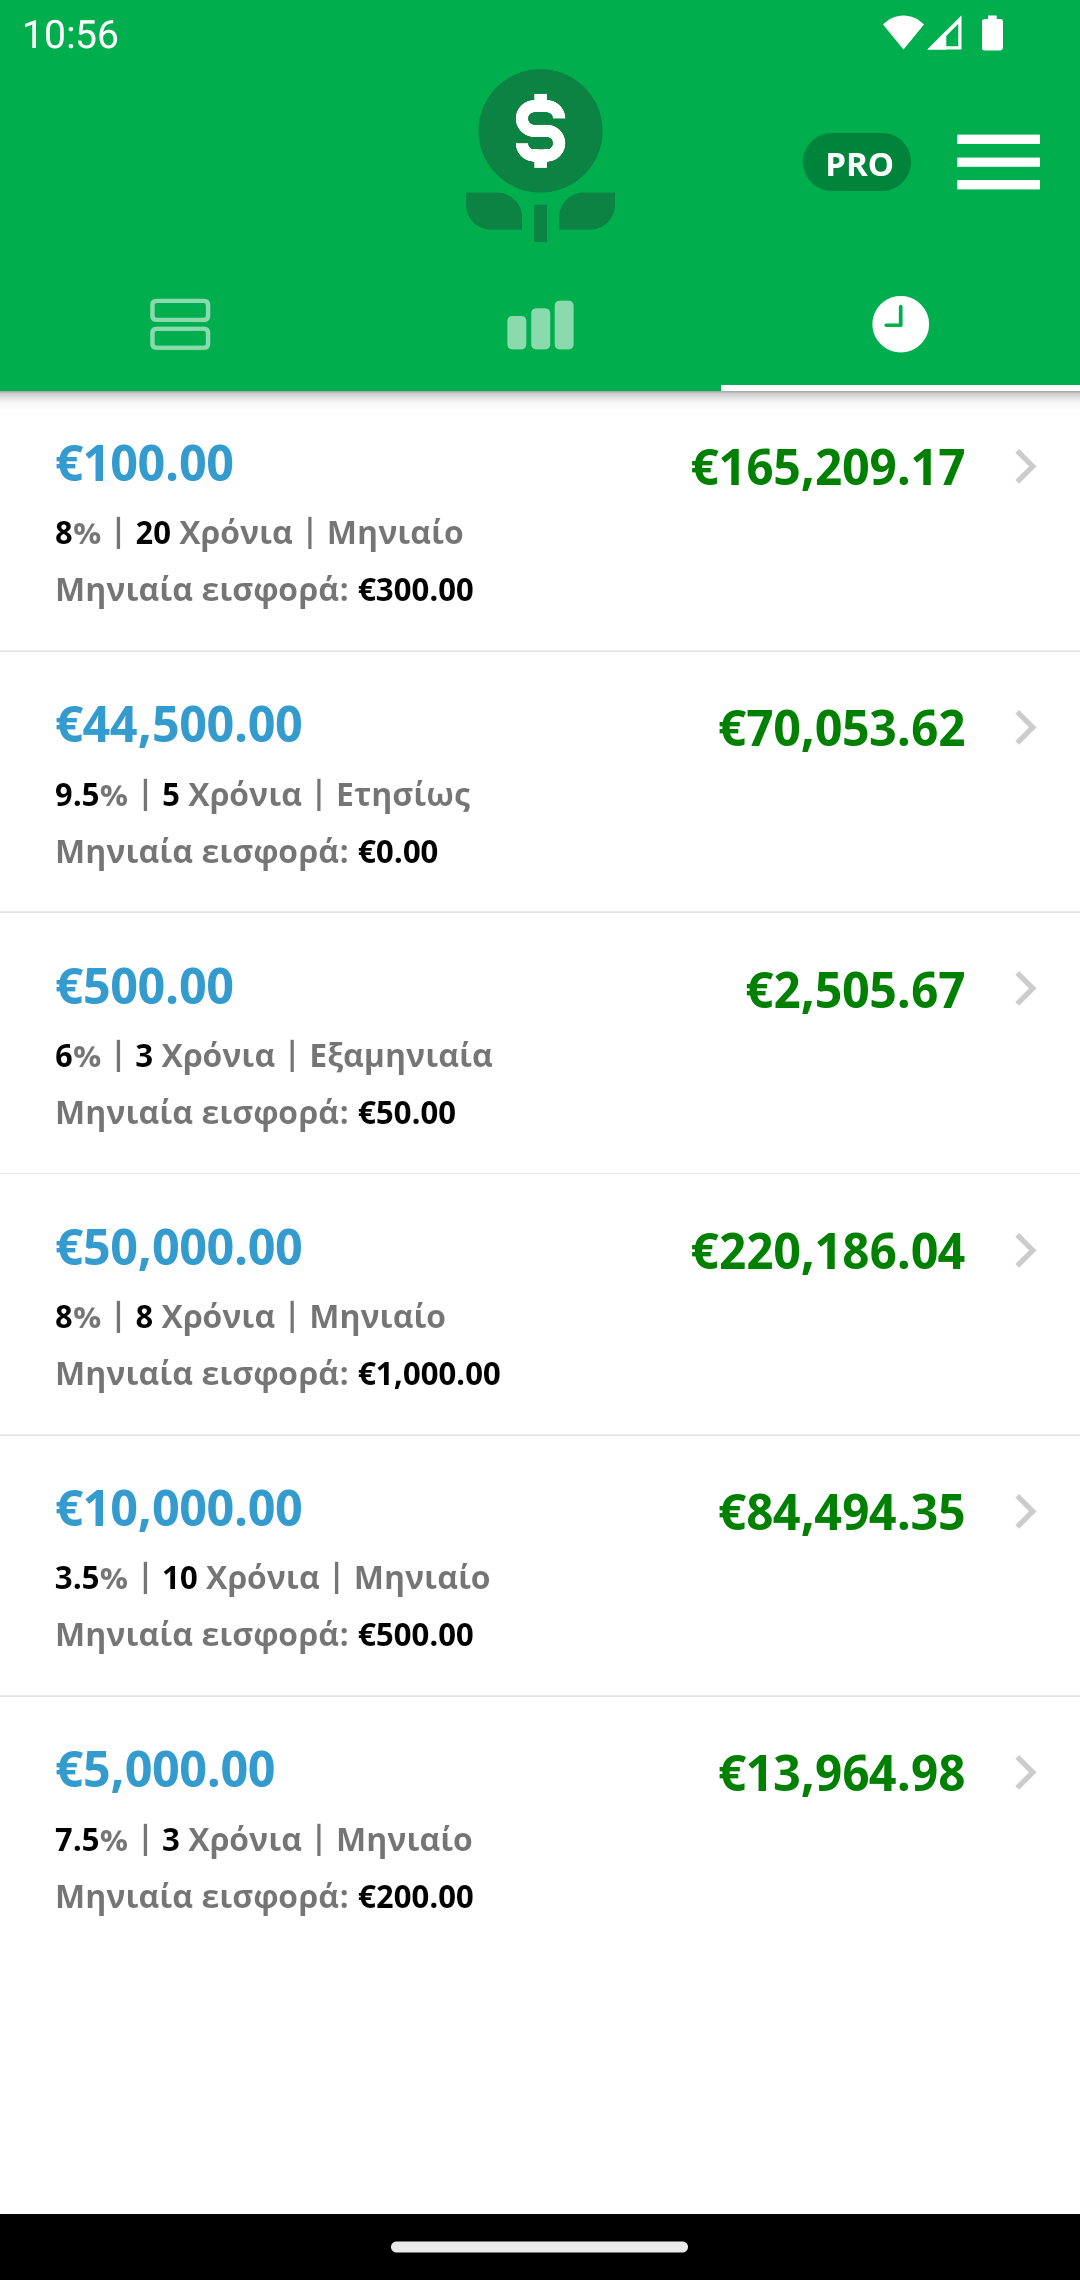Expand the €2,505.67 entry chevron
Screen dimensions: 1080x2280
1025,989
